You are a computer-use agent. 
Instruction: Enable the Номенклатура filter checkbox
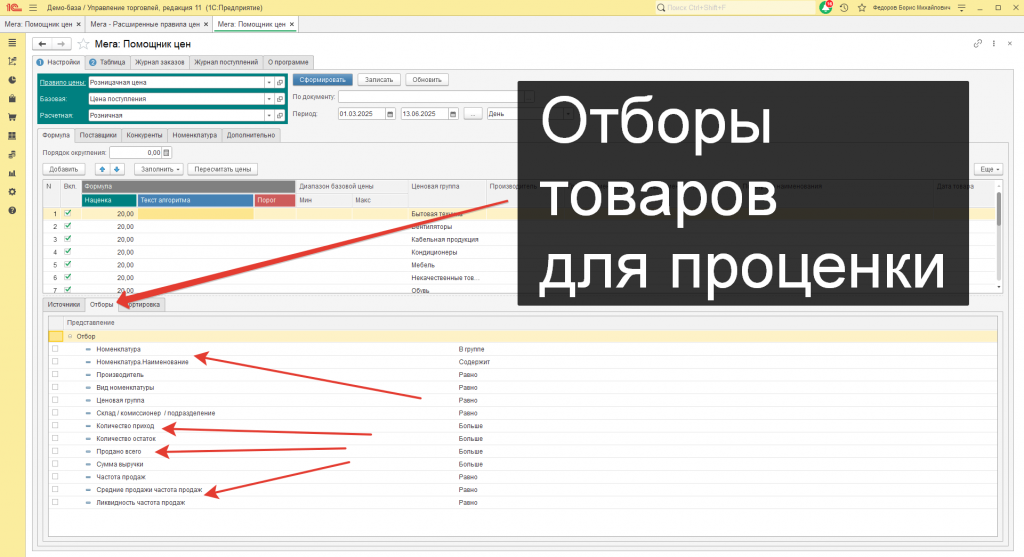point(56,349)
